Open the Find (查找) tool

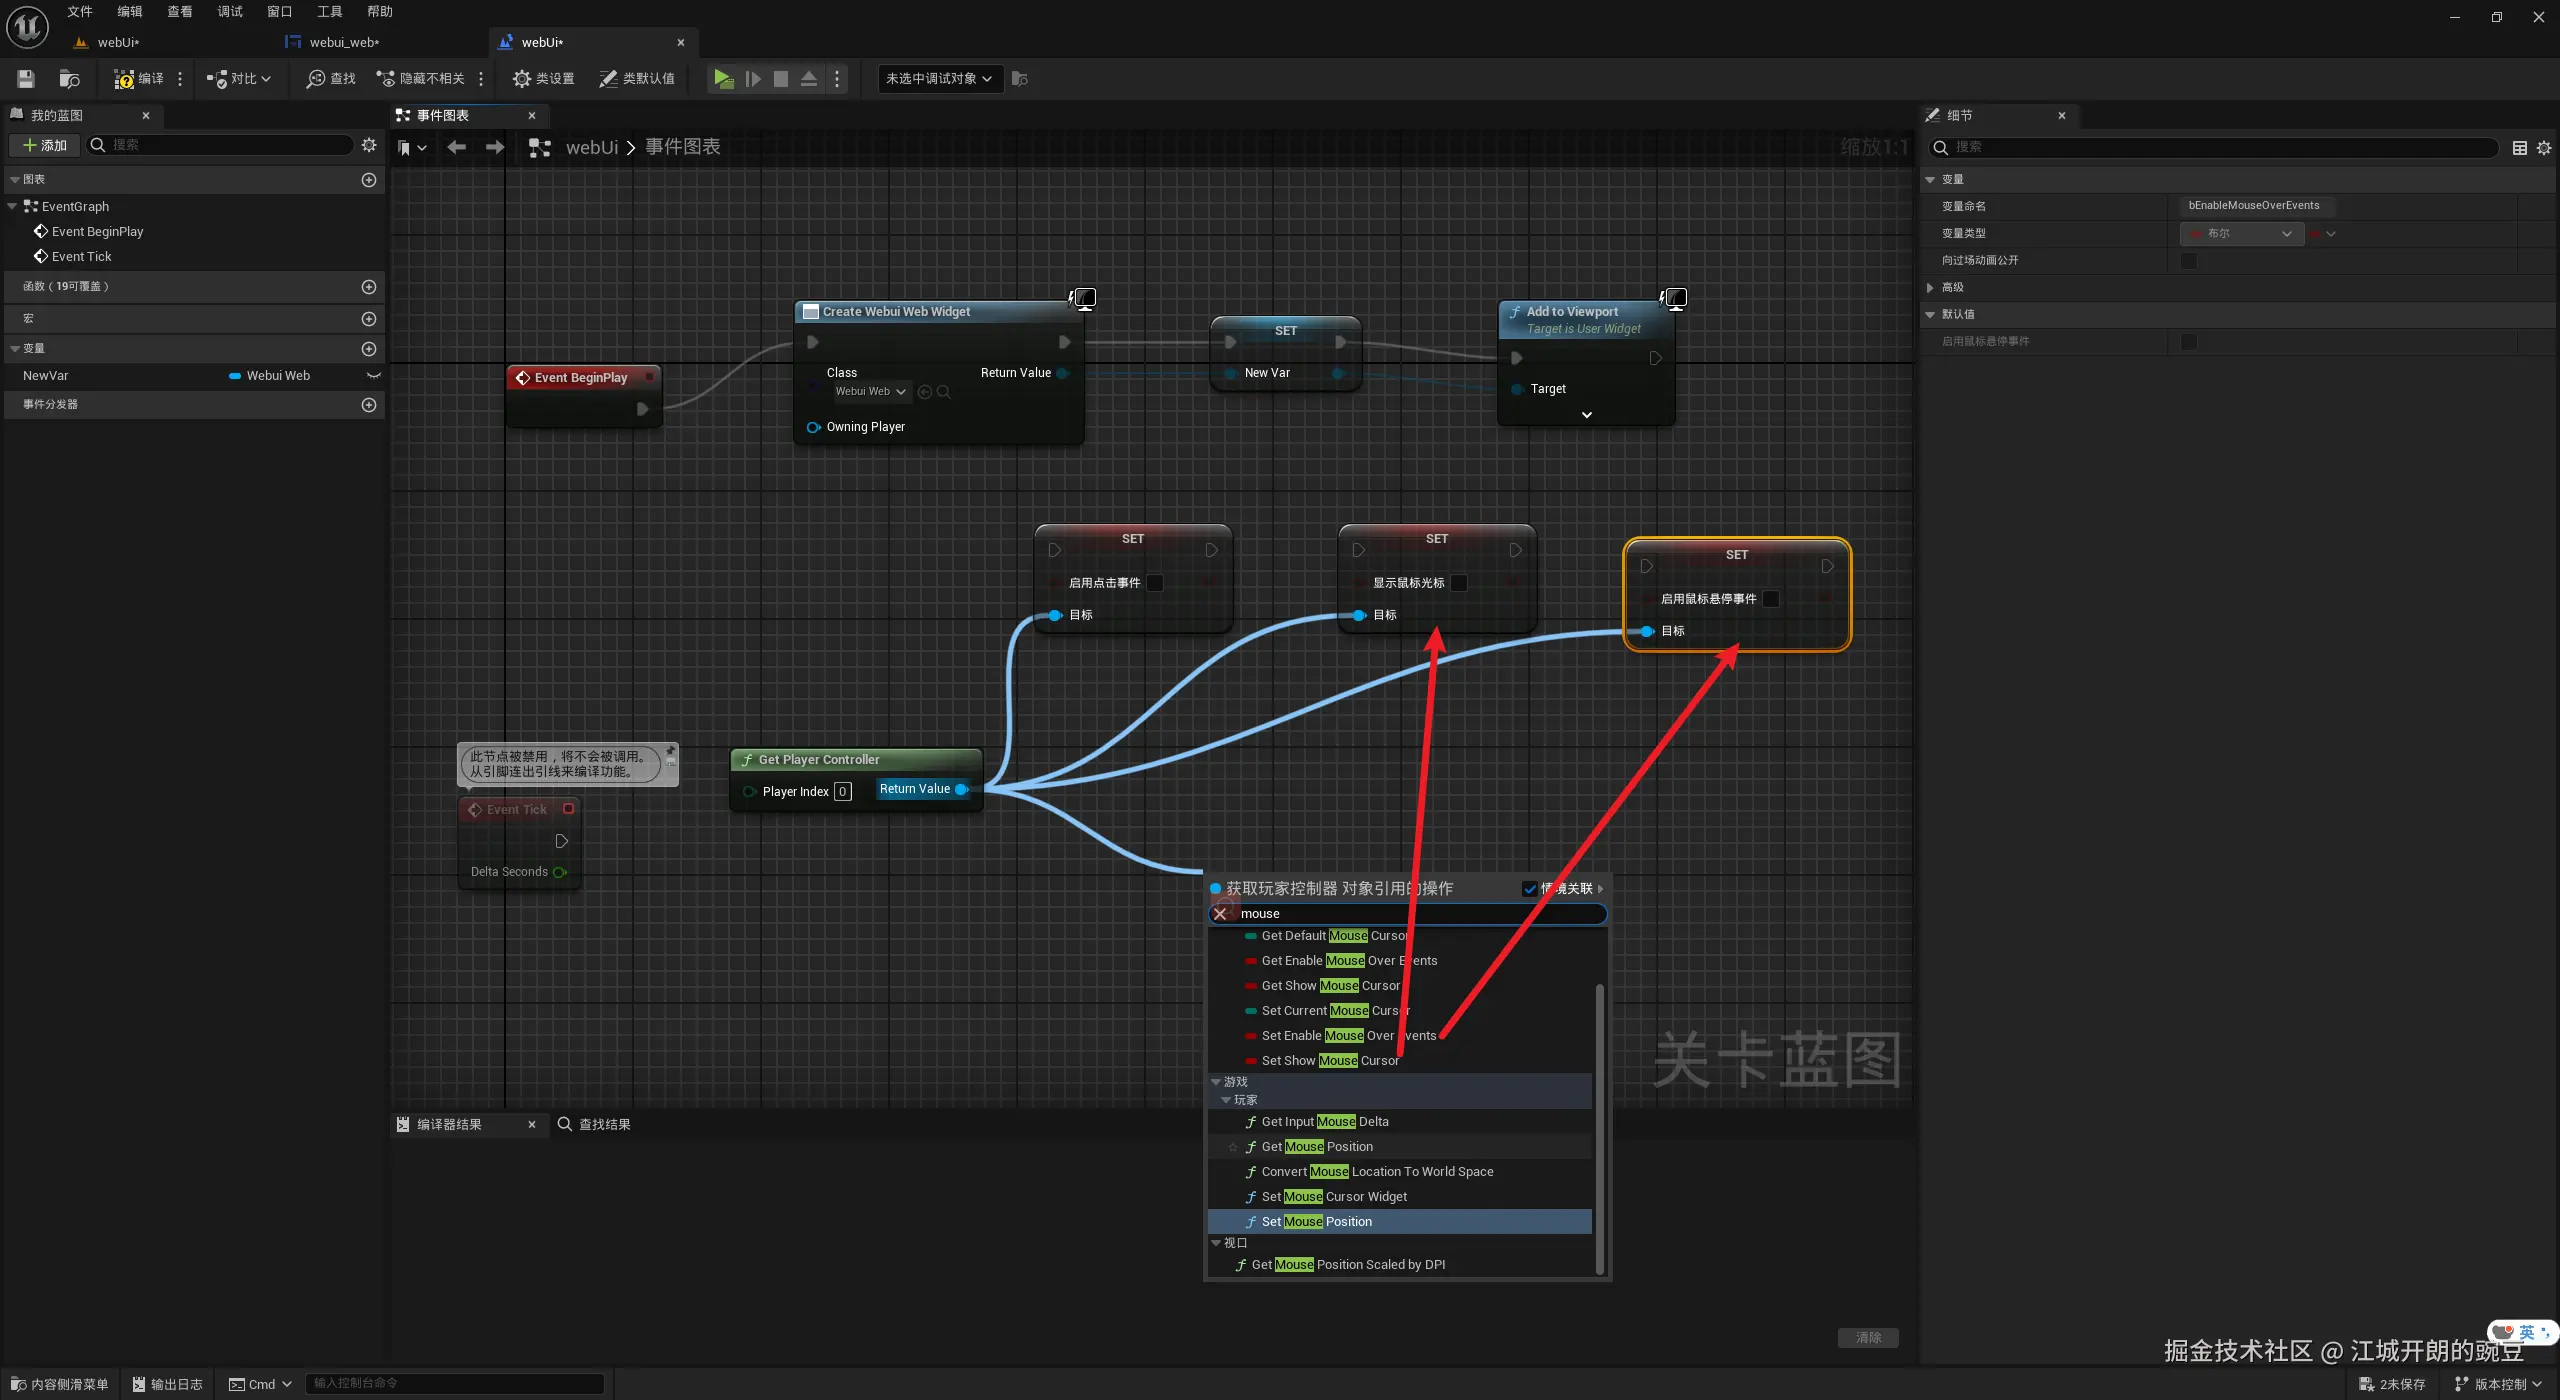click(331, 78)
